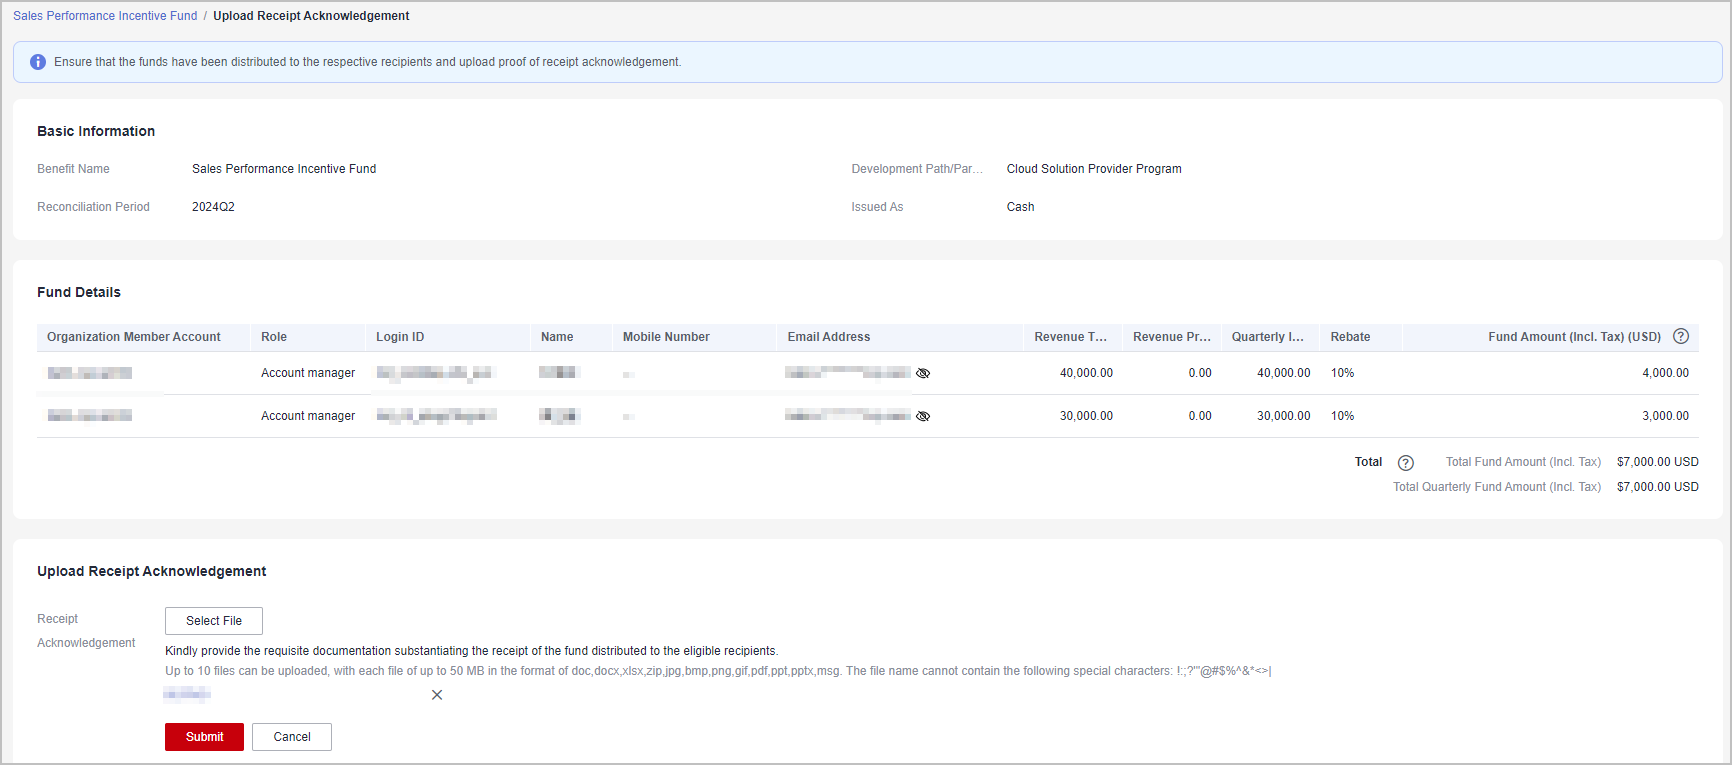Open Sales Performance Incentive Fund breadcrumb link
The height and width of the screenshot is (765, 1732).
pos(105,16)
